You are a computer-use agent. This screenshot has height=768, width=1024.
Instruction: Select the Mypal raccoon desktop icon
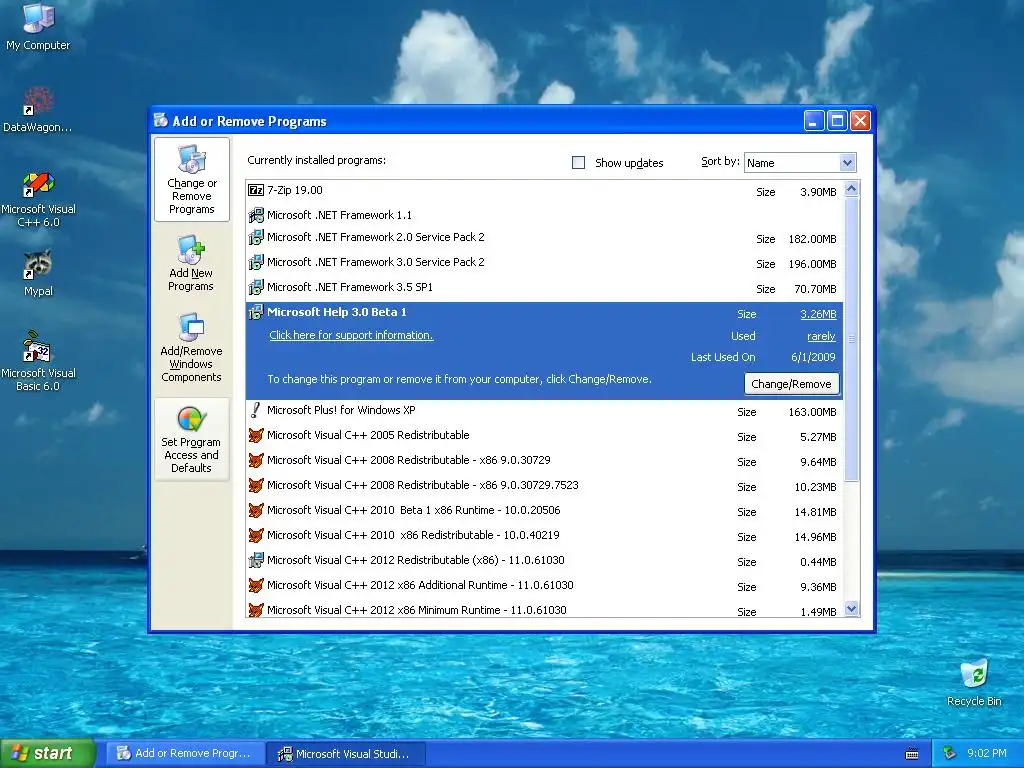38,273
